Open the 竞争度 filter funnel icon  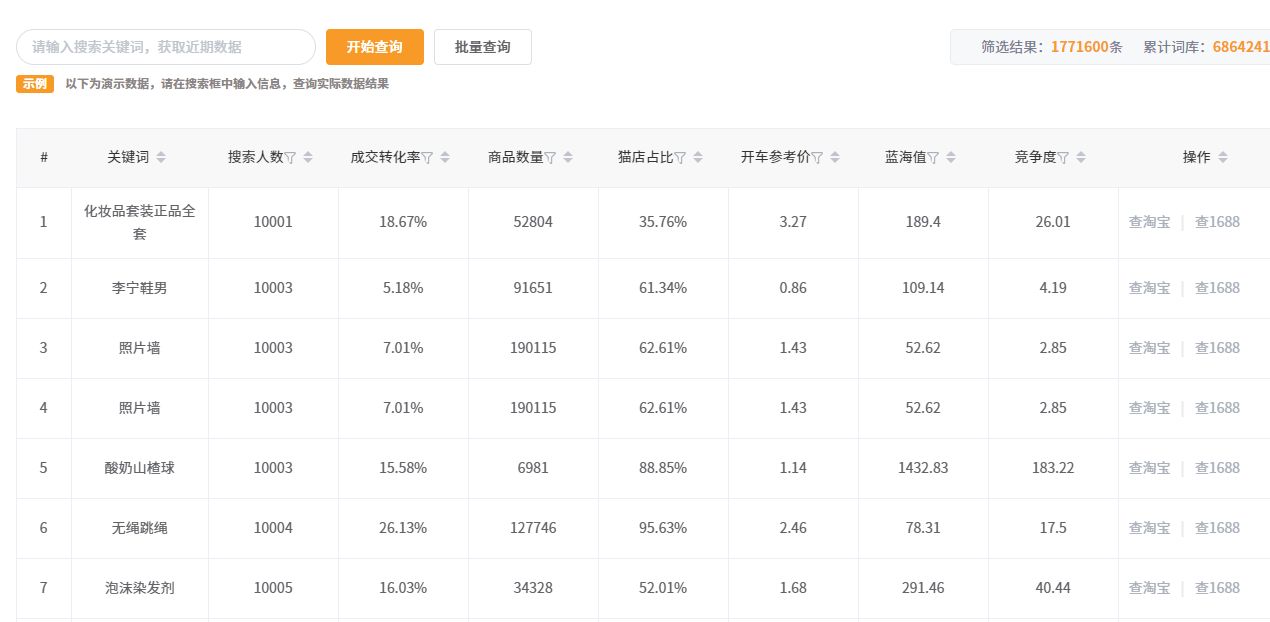click(1063, 157)
